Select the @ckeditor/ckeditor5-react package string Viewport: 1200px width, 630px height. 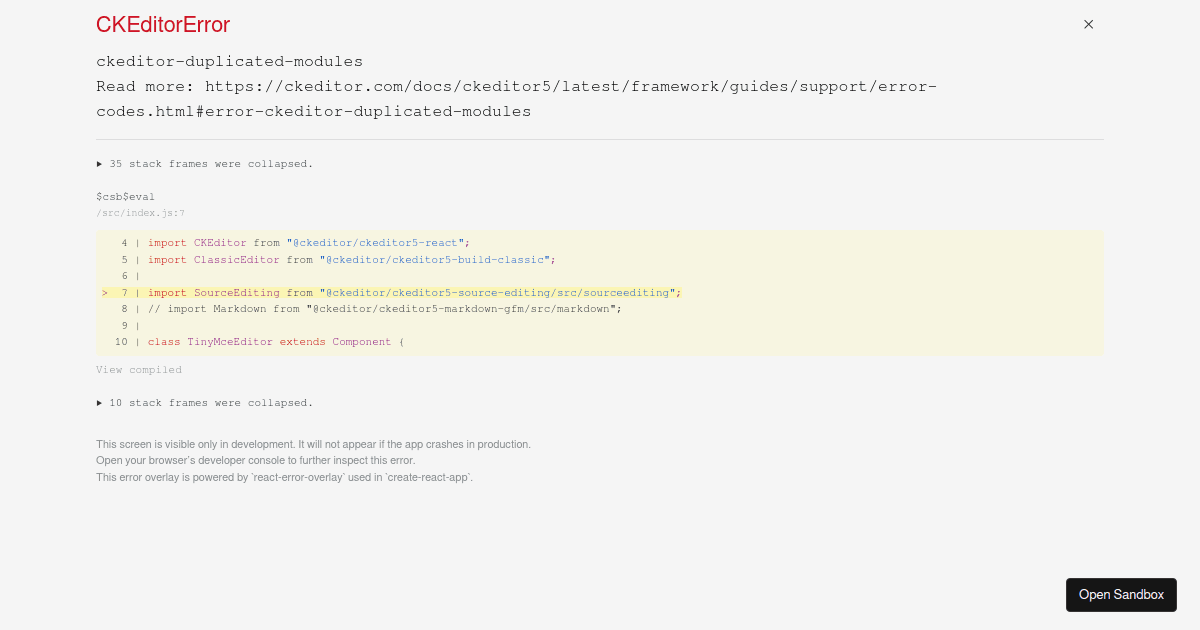click(378, 242)
